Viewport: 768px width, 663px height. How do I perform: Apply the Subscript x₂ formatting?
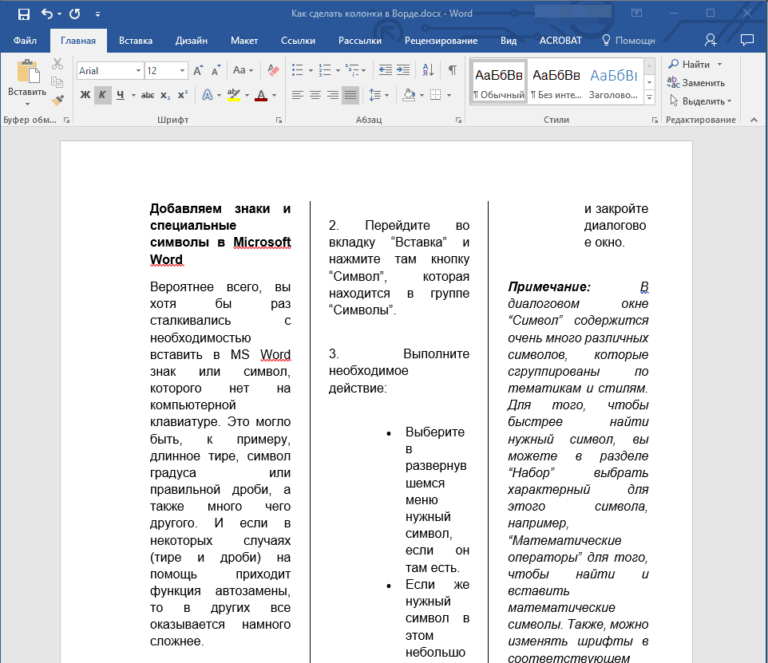point(167,95)
